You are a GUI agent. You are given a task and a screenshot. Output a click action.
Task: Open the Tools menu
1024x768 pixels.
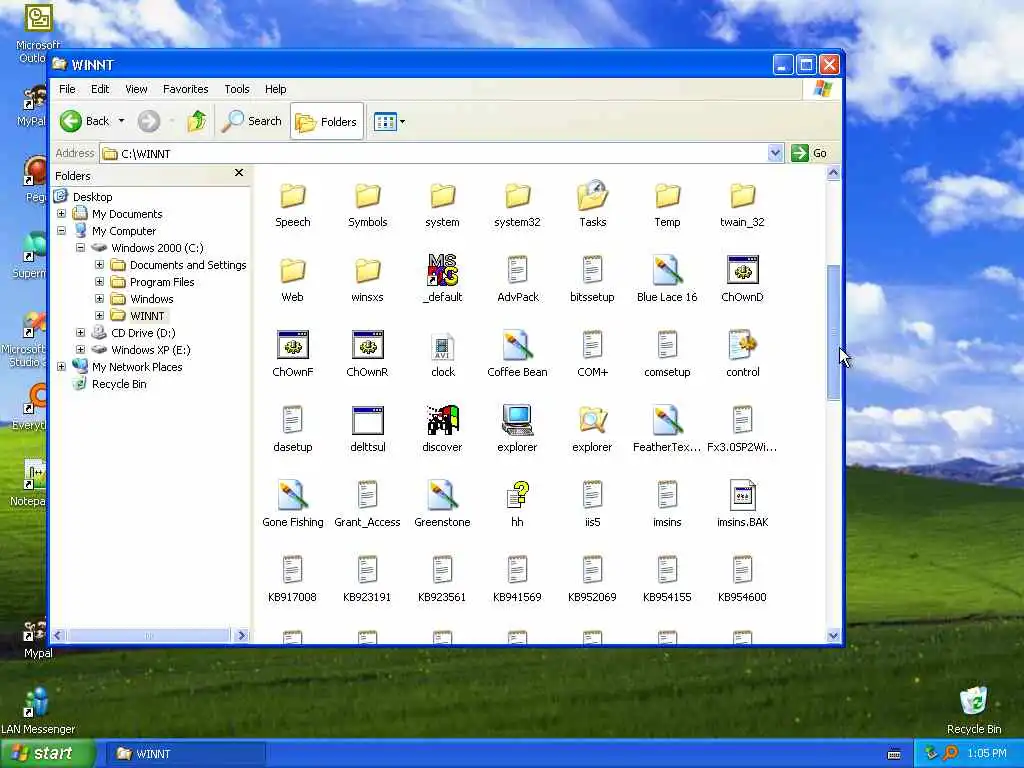(236, 89)
